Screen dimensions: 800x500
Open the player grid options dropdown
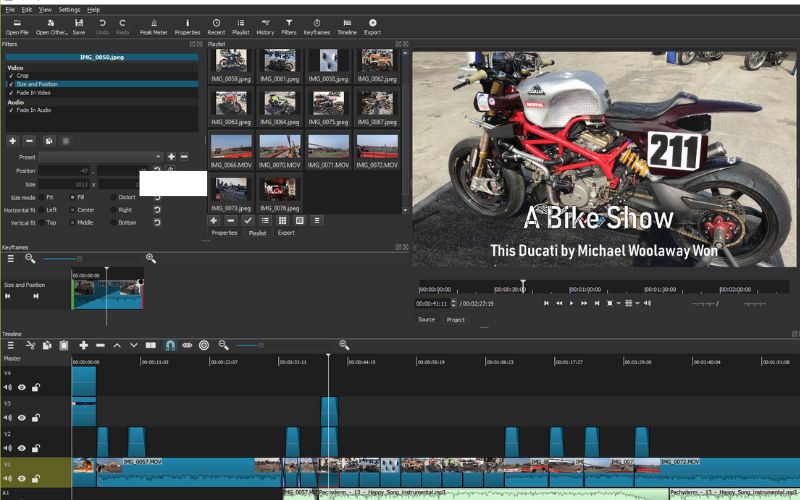637,303
